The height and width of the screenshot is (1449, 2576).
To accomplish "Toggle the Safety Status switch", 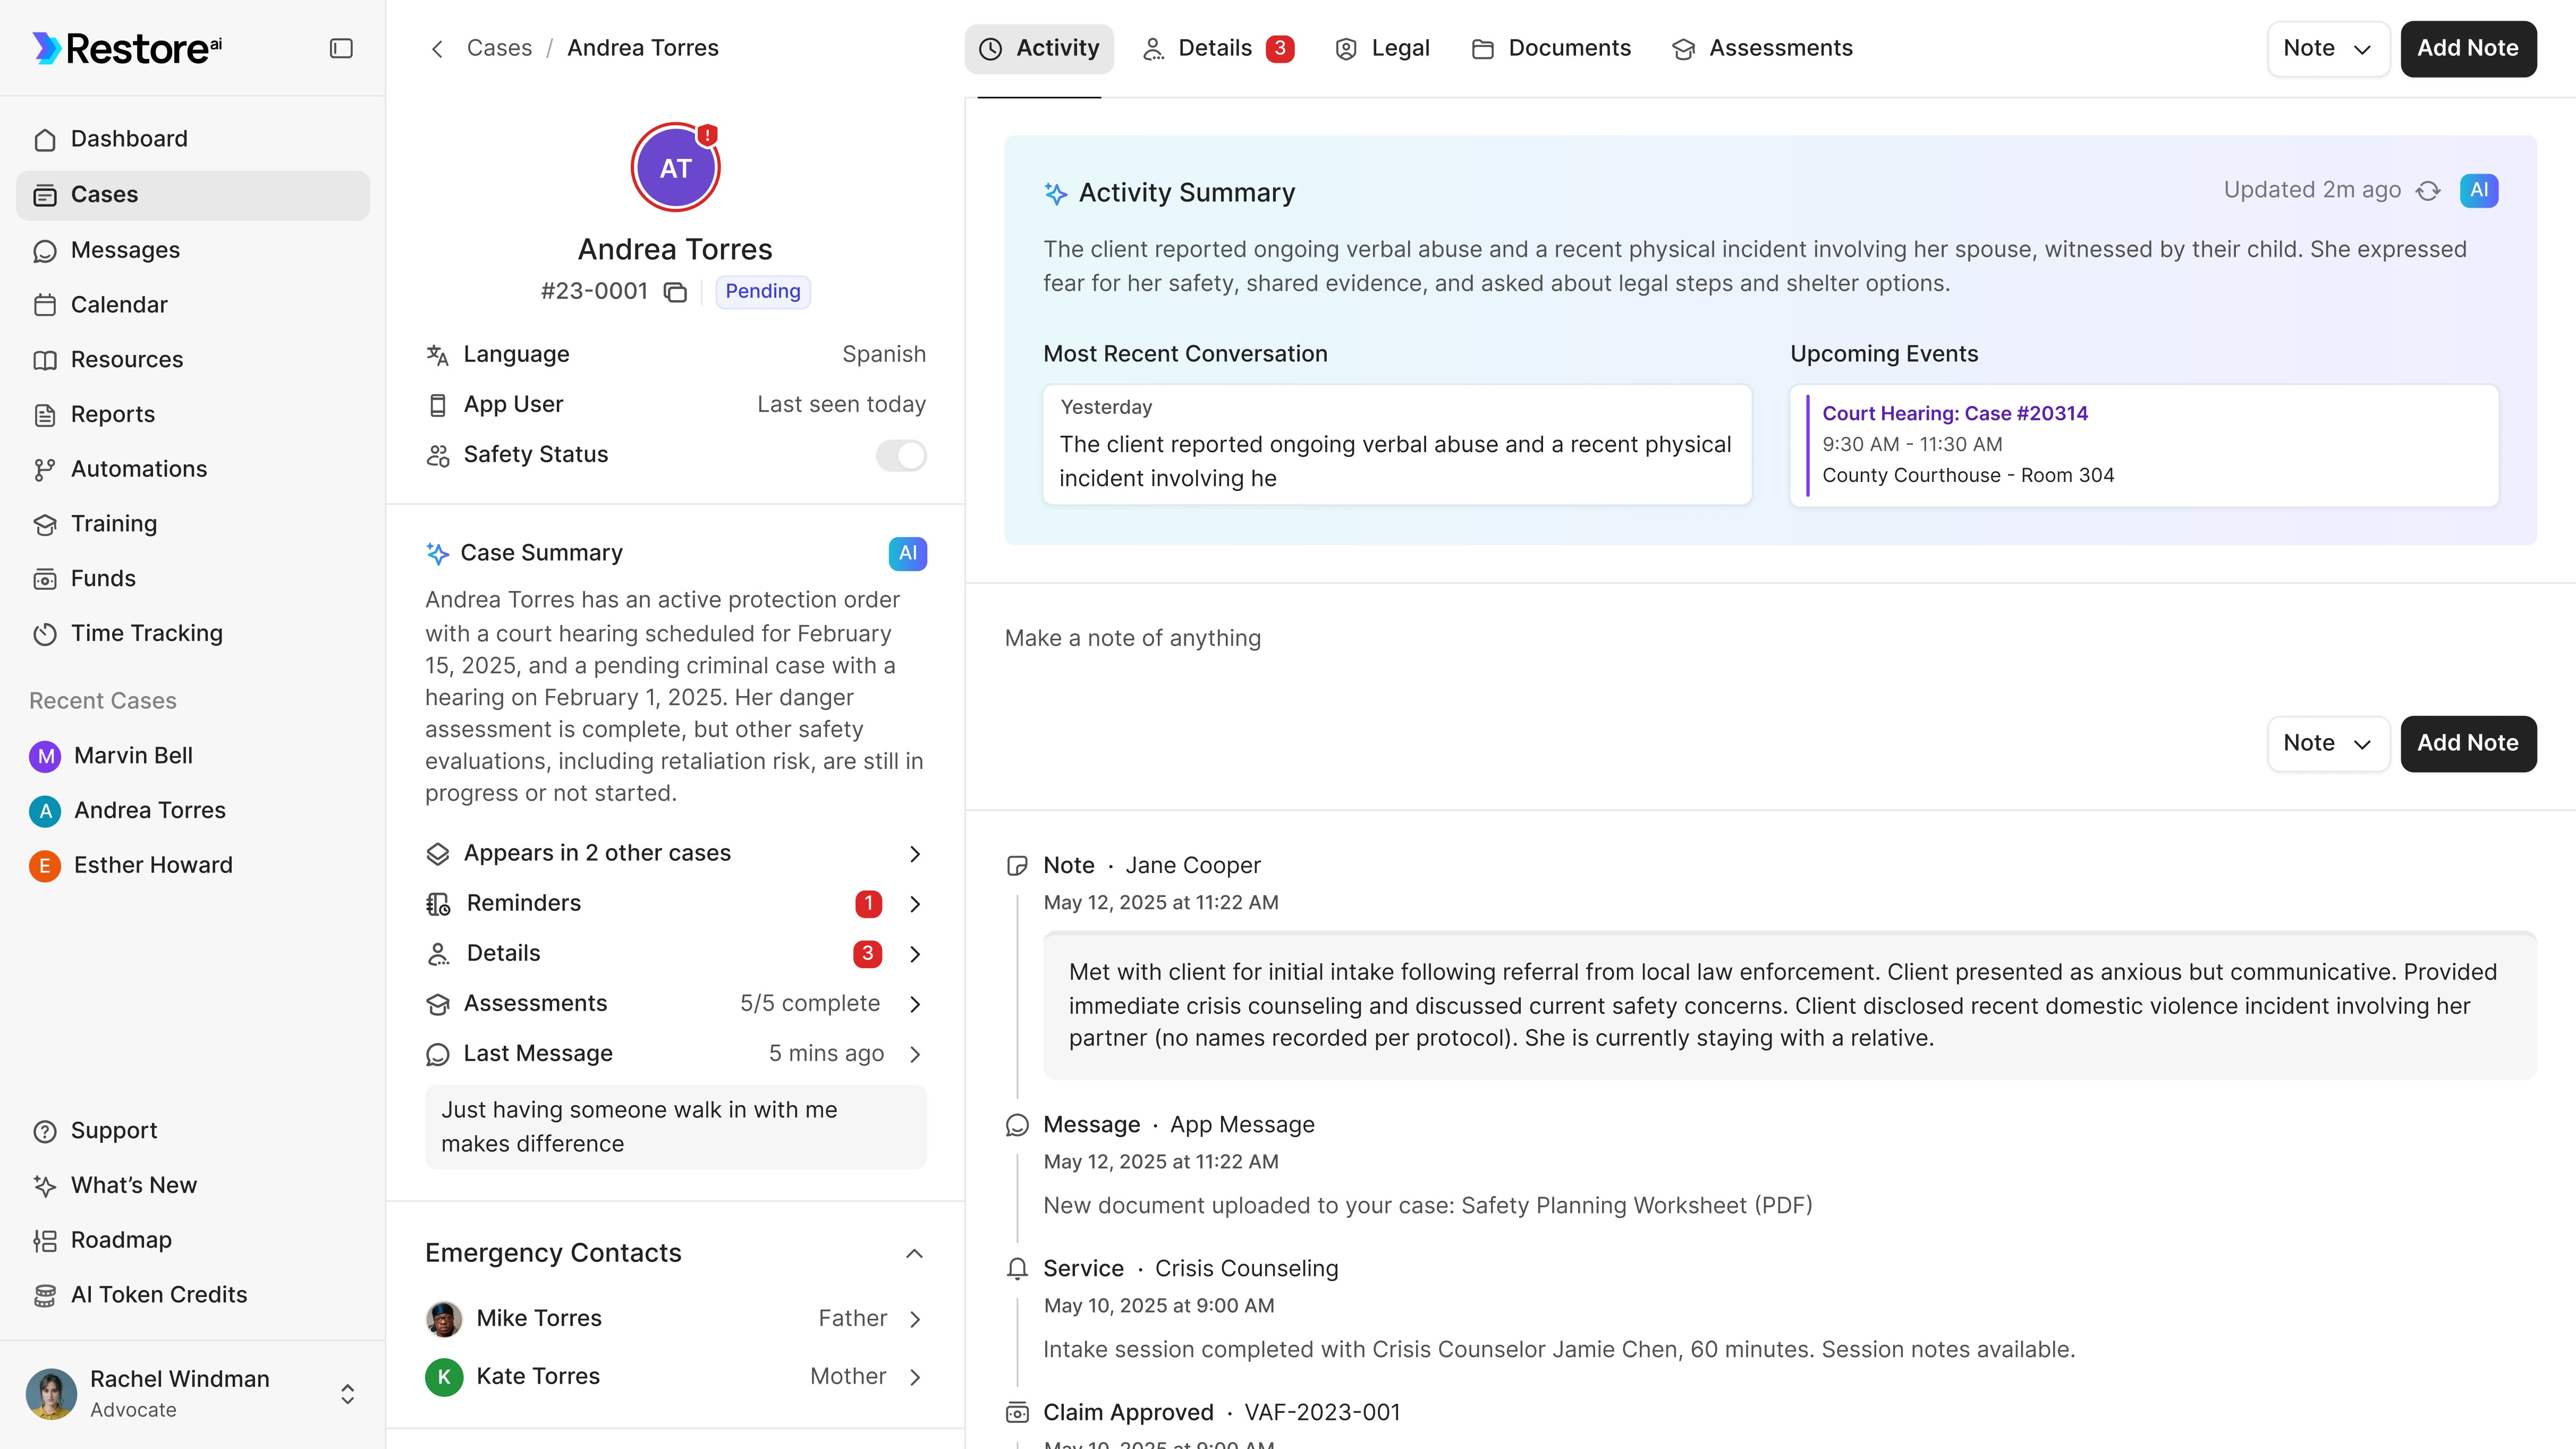I will 901,455.
